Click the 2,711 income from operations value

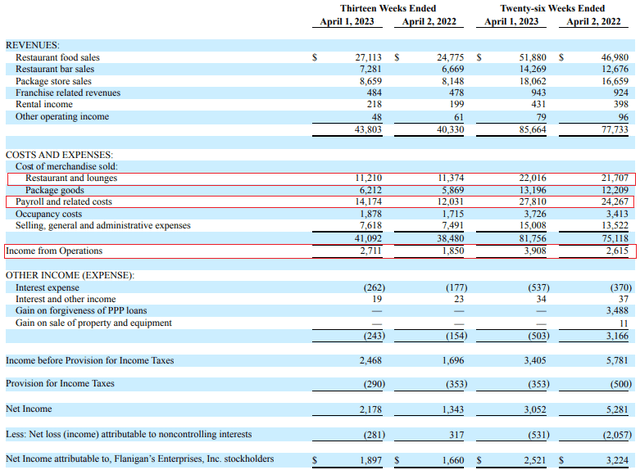[x=371, y=251]
